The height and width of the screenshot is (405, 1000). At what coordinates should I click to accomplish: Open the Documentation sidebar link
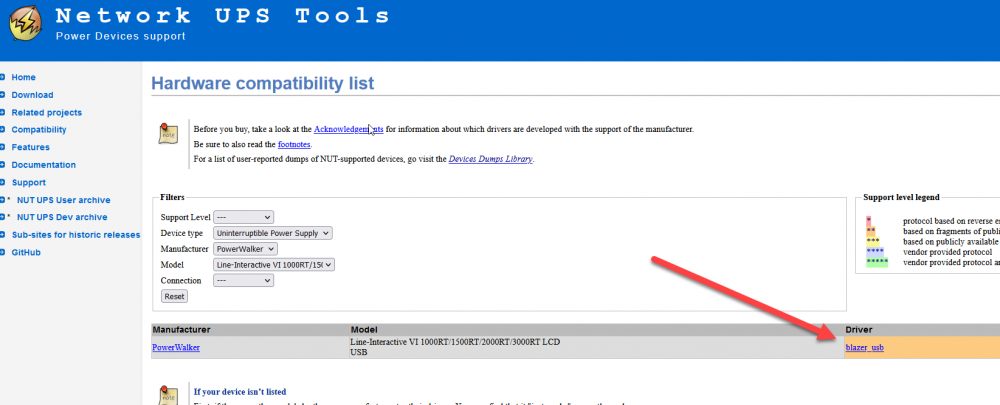(x=43, y=165)
